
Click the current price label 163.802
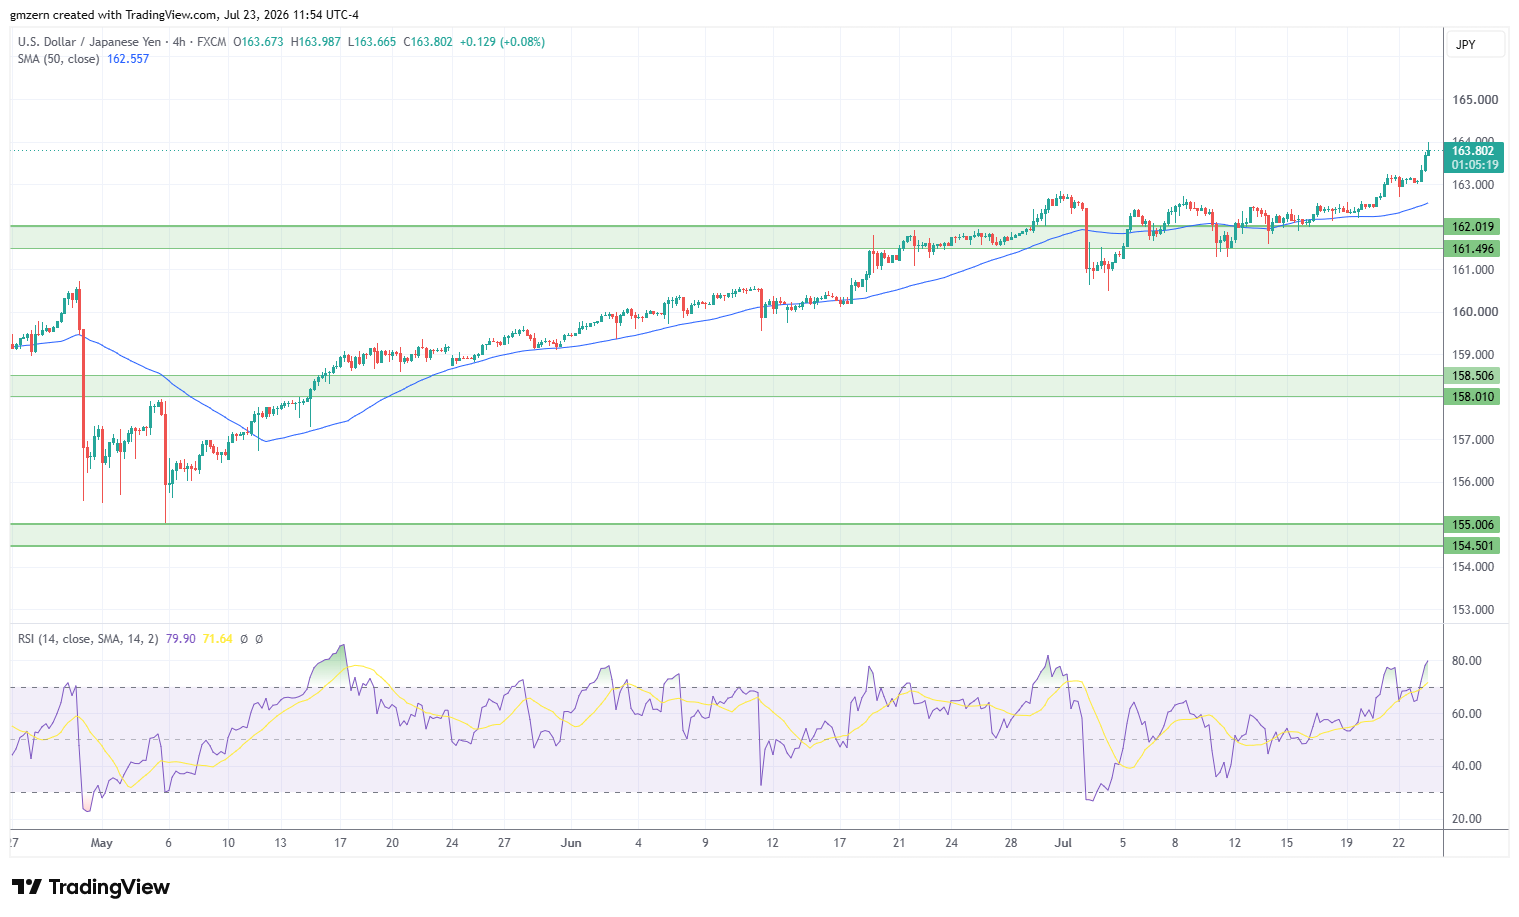(1473, 151)
